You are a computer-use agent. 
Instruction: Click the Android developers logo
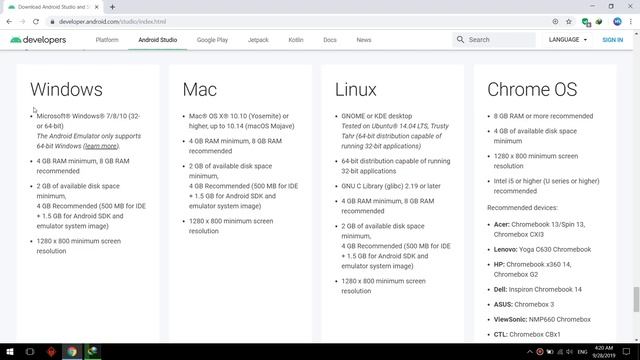[x=38, y=40]
